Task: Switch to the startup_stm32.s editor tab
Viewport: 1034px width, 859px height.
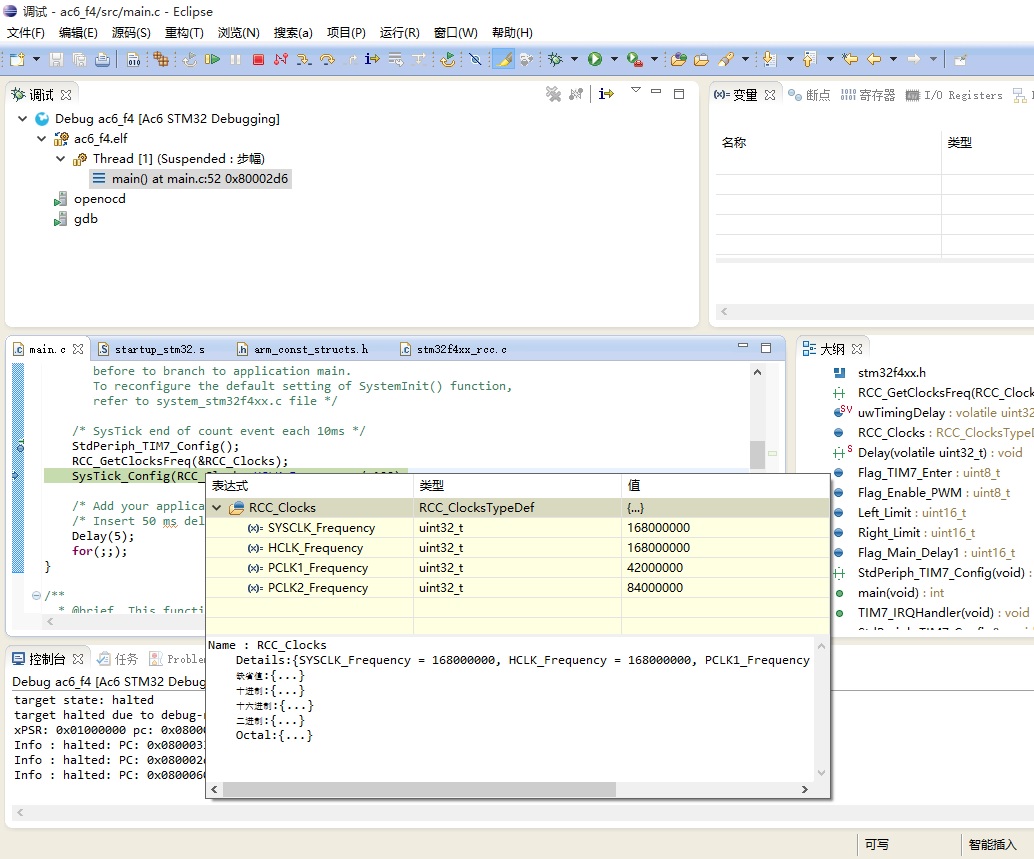Action: [x=152, y=349]
